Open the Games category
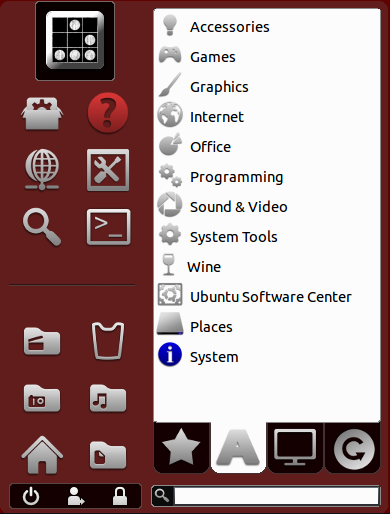The height and width of the screenshot is (514, 390). tap(267, 57)
